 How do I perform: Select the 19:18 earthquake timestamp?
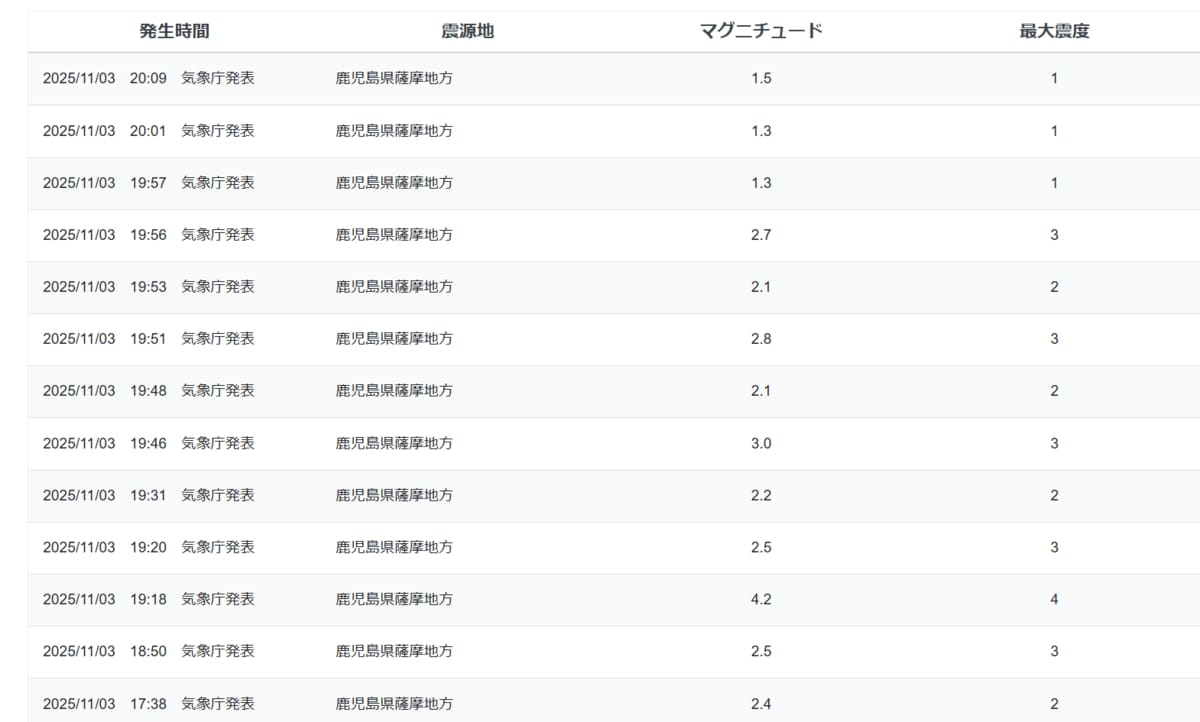click(x=148, y=599)
